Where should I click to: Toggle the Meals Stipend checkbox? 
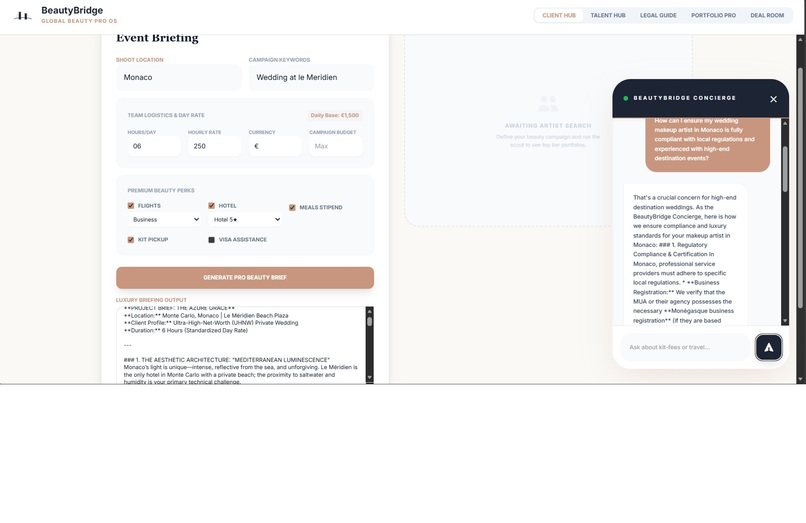[x=292, y=208]
